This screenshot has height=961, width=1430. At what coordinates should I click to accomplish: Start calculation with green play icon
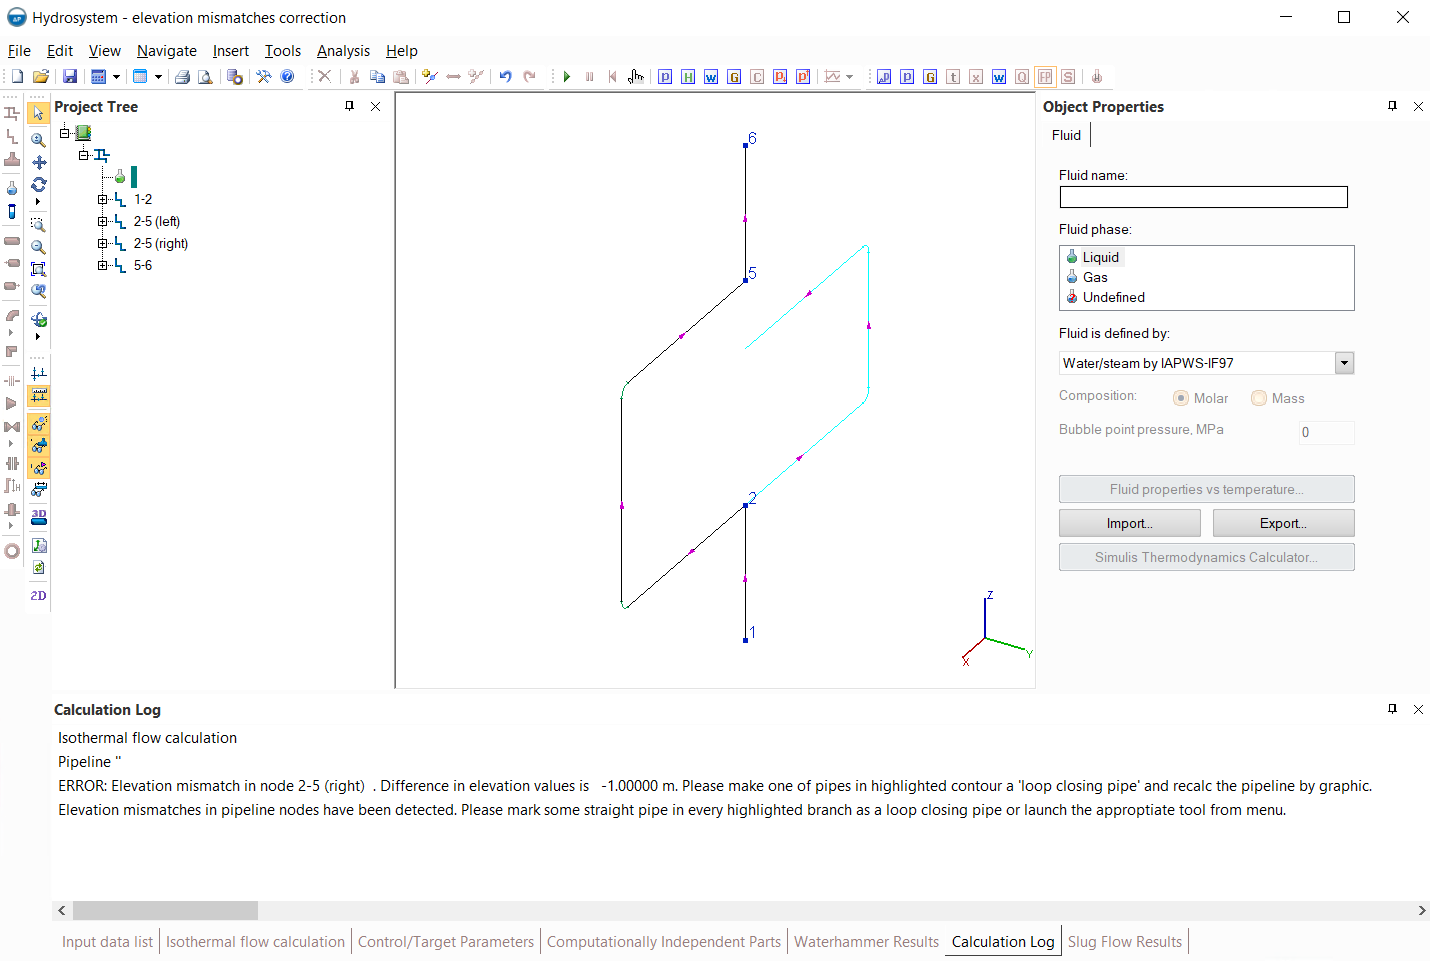click(x=567, y=77)
